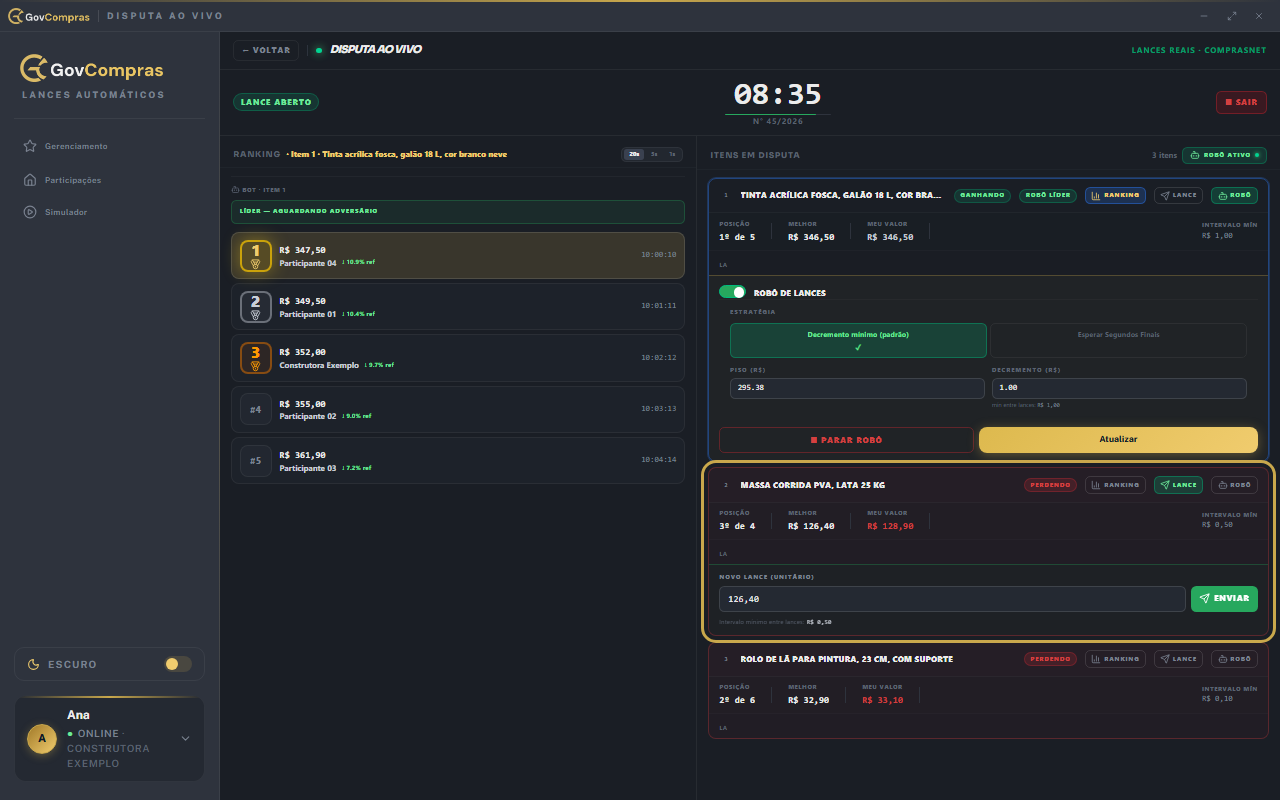Expand the Ana user profile chevron

coord(185,739)
